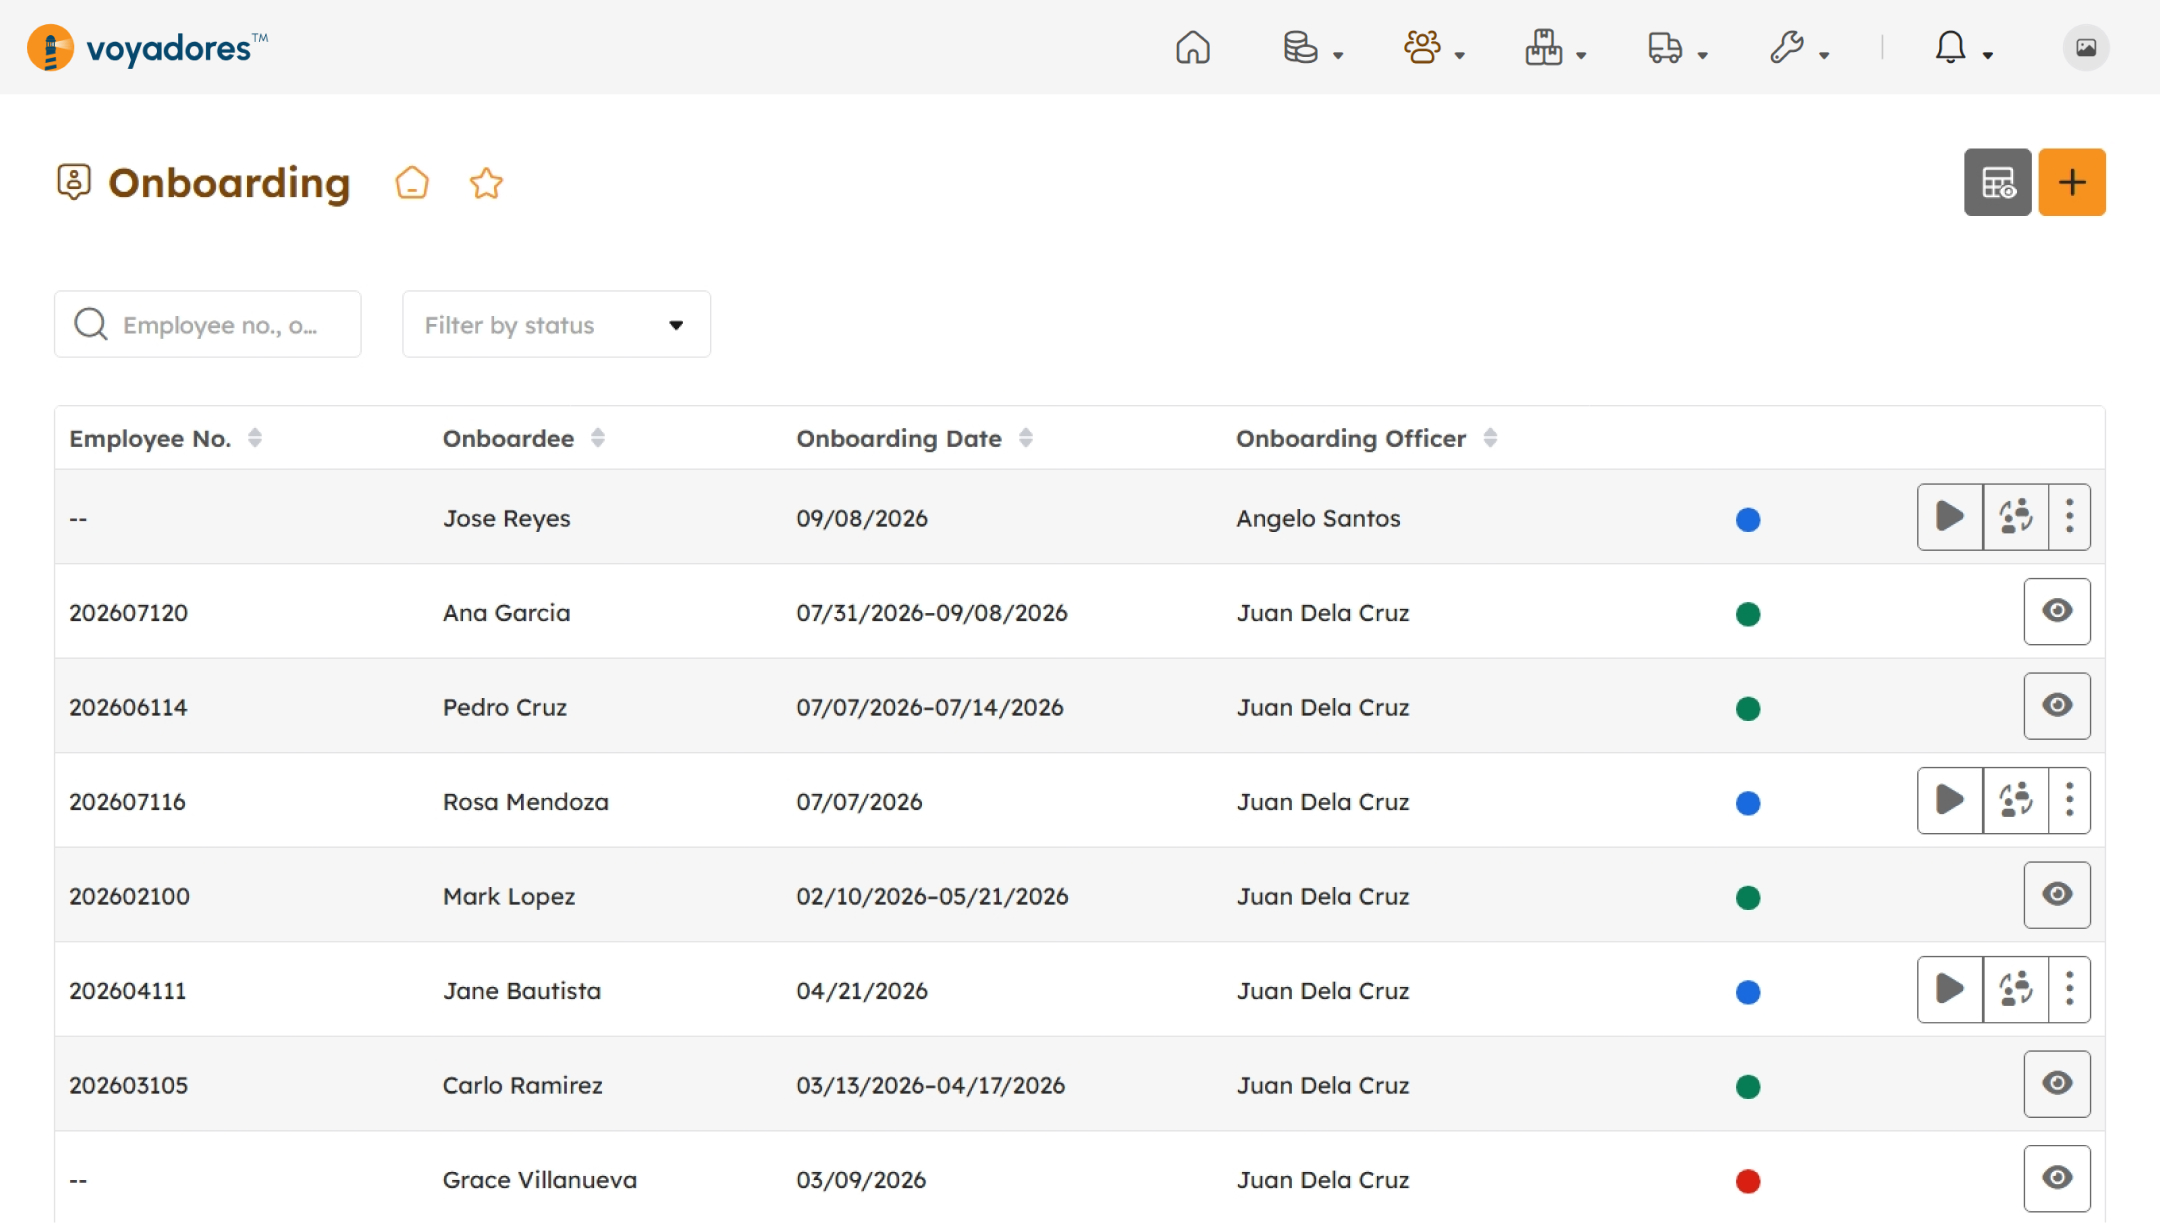Select employee number 202607120
The height and width of the screenshot is (1223, 2160).
[128, 613]
